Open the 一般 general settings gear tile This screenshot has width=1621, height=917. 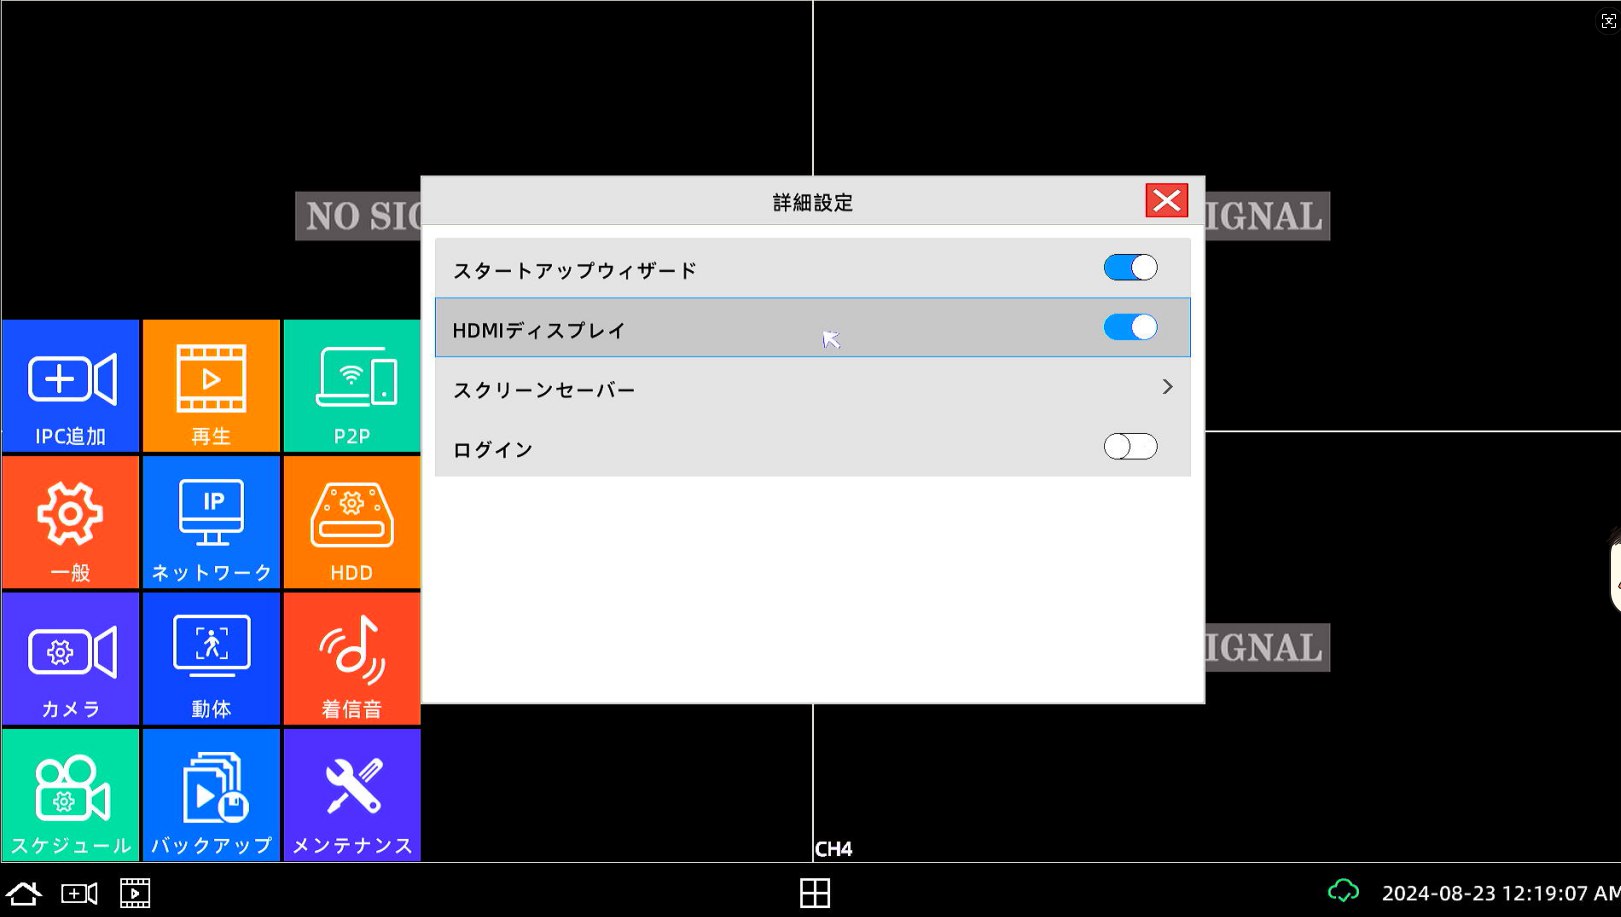[70, 522]
